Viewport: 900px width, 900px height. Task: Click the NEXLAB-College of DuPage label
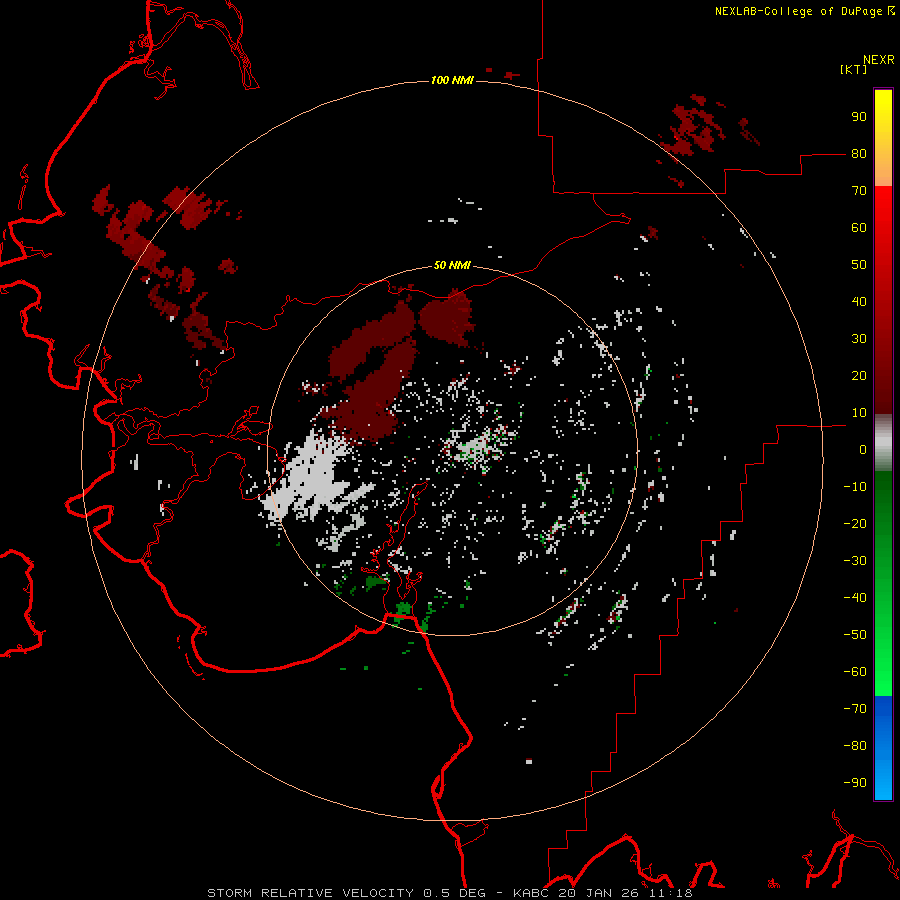click(x=798, y=11)
